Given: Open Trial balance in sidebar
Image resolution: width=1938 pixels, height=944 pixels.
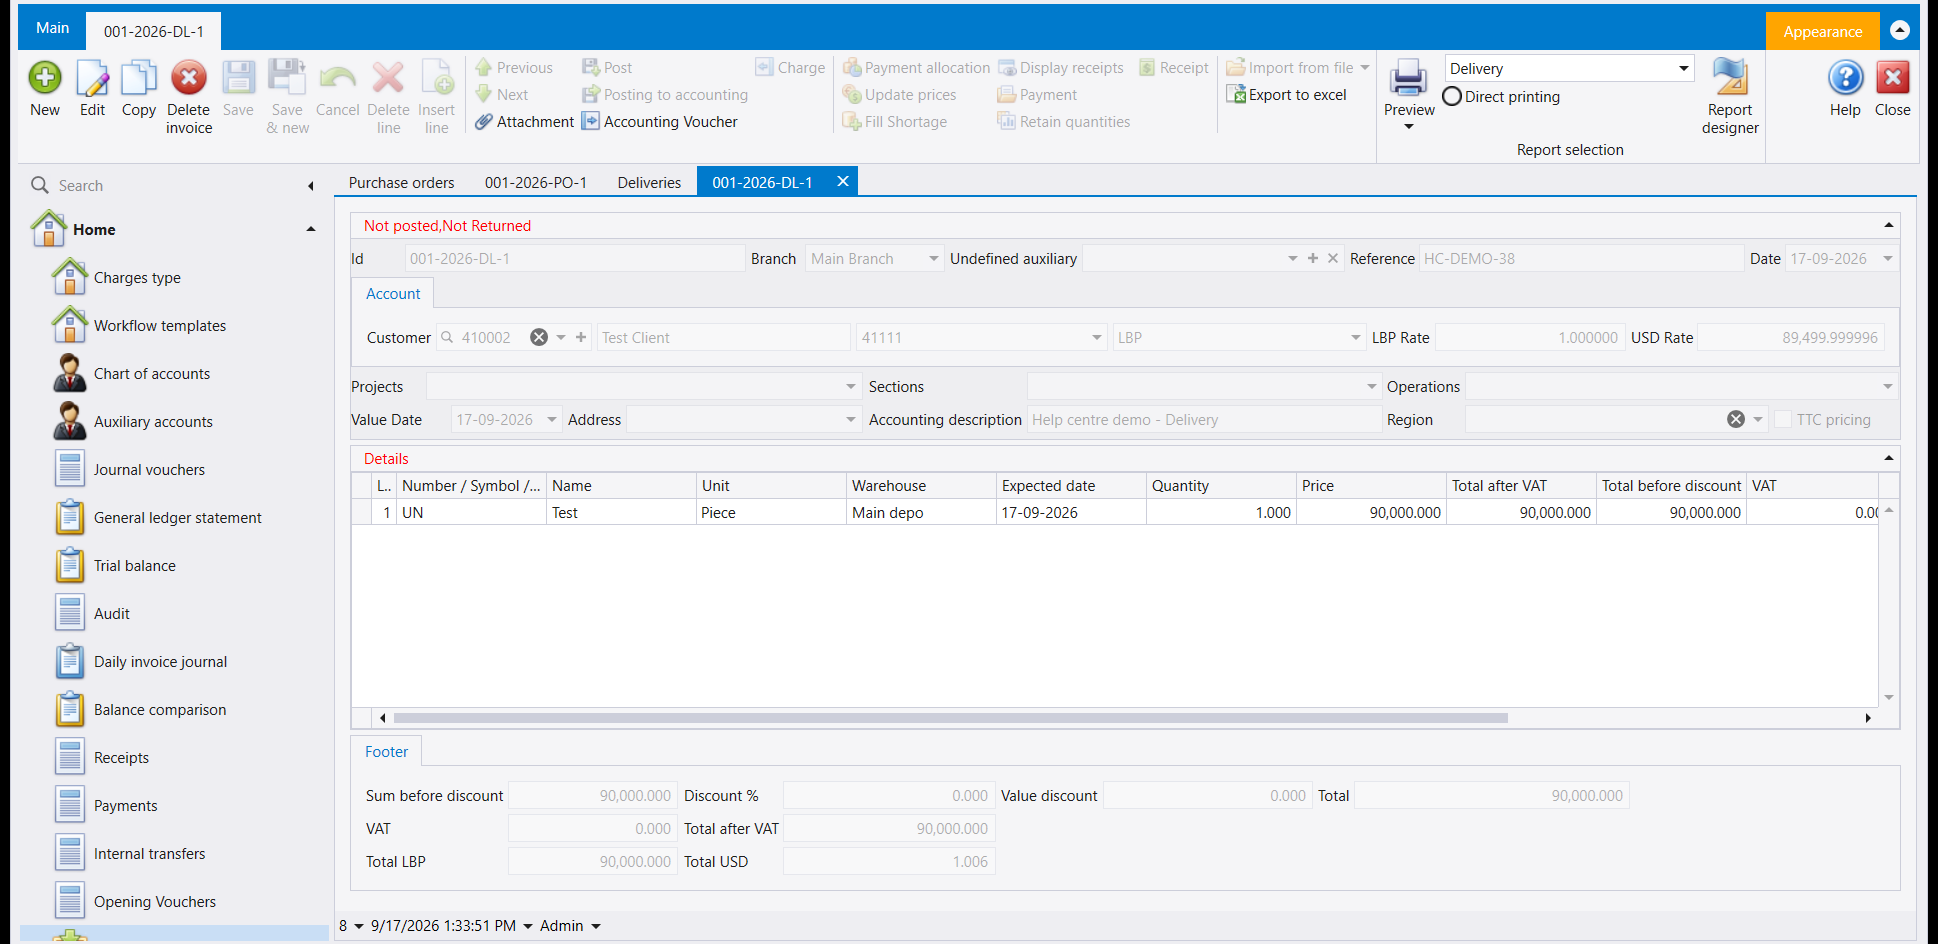Looking at the screenshot, I should click(x=135, y=566).
